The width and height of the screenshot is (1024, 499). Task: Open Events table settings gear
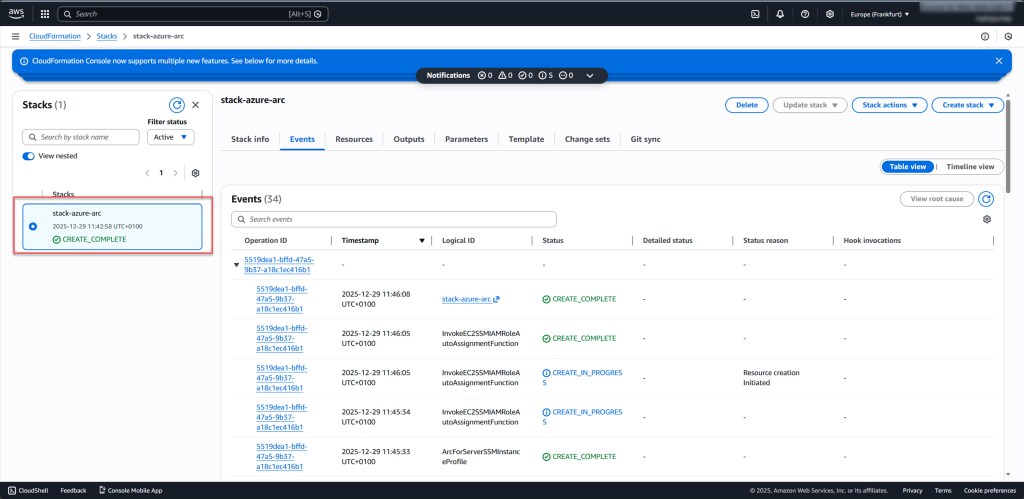986,219
